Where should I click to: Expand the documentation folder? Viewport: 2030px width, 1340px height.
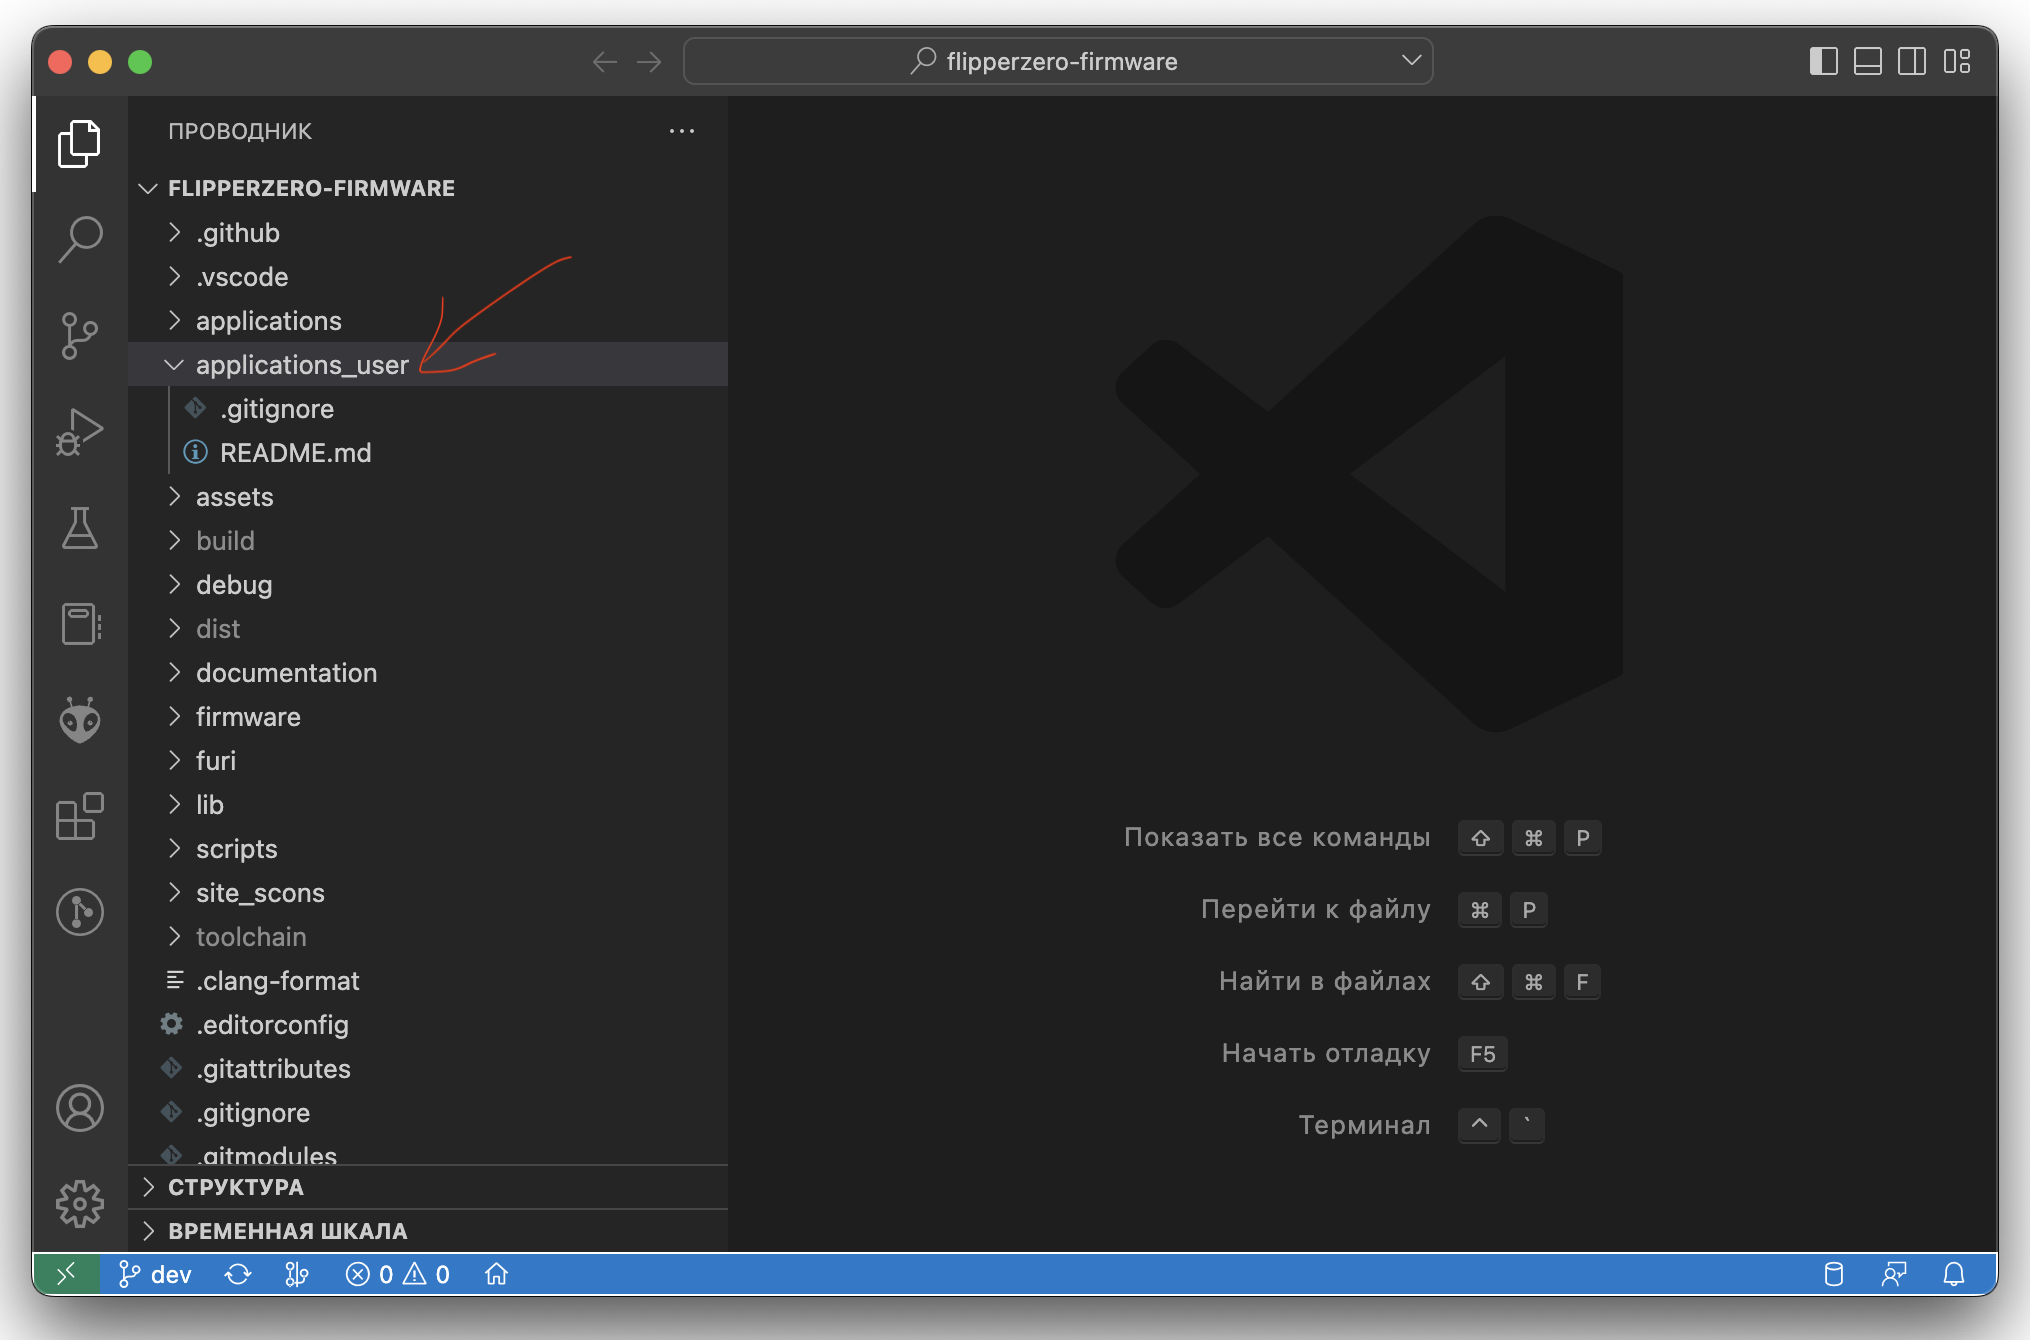[x=428, y=672]
